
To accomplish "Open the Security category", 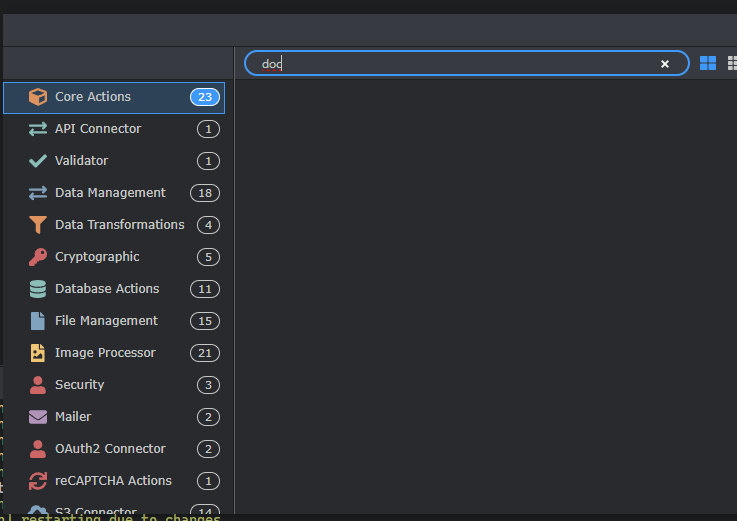I will 80,385.
